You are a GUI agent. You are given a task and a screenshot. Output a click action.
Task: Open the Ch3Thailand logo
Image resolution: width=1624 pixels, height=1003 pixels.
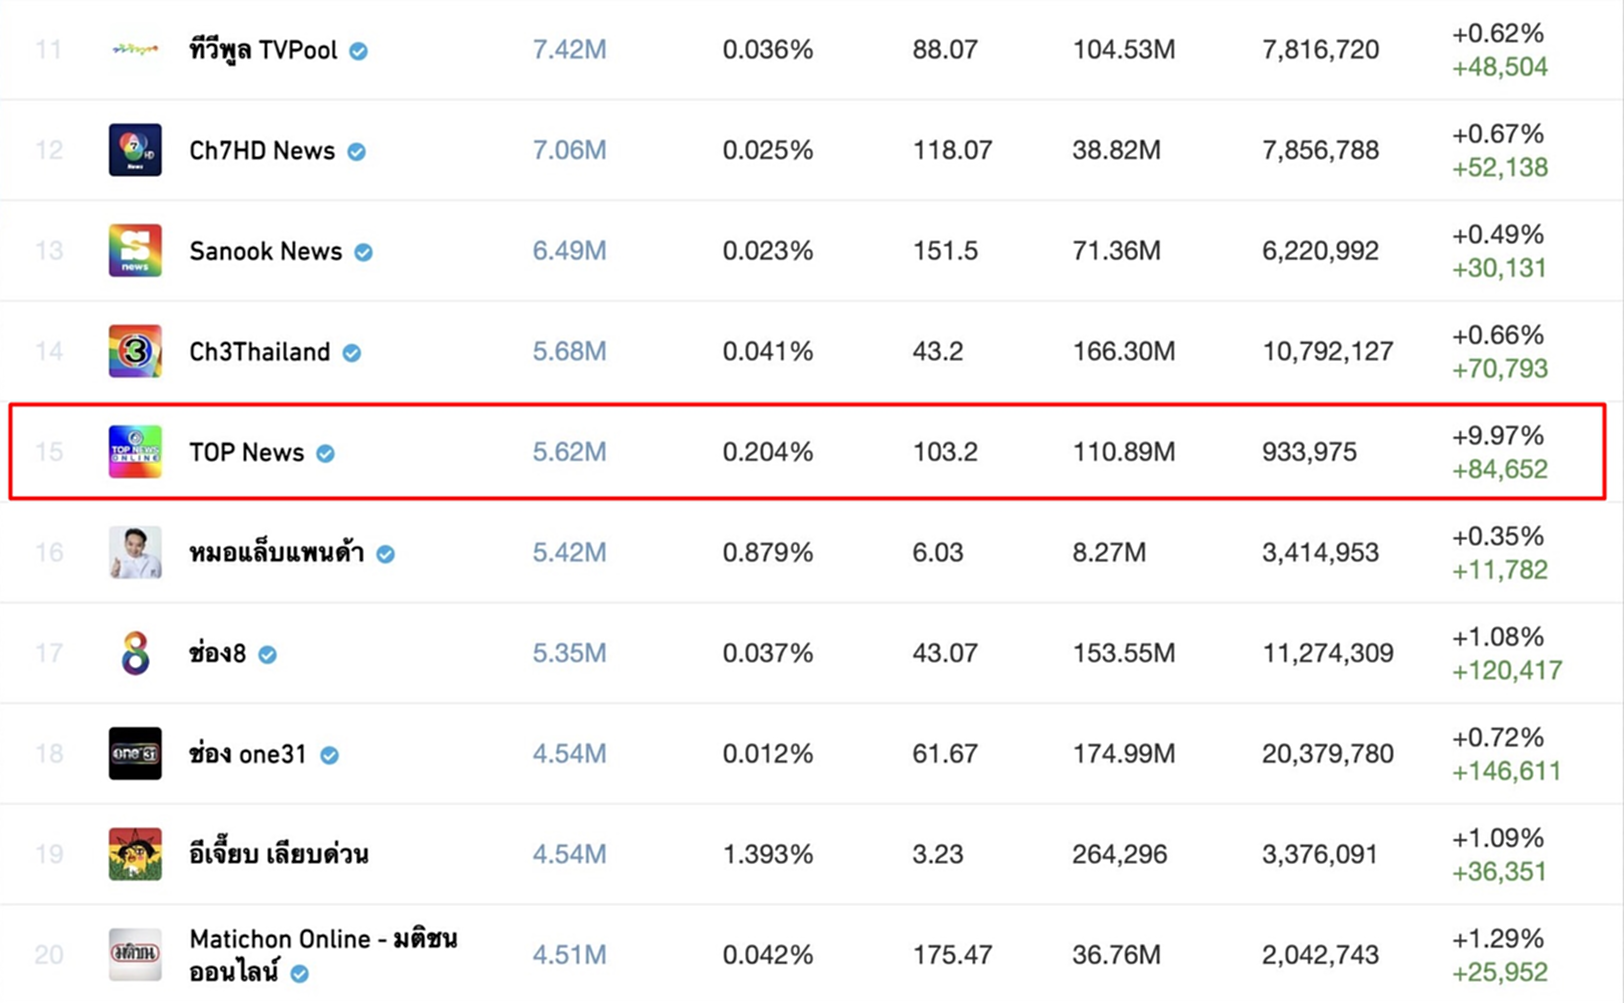(x=135, y=351)
